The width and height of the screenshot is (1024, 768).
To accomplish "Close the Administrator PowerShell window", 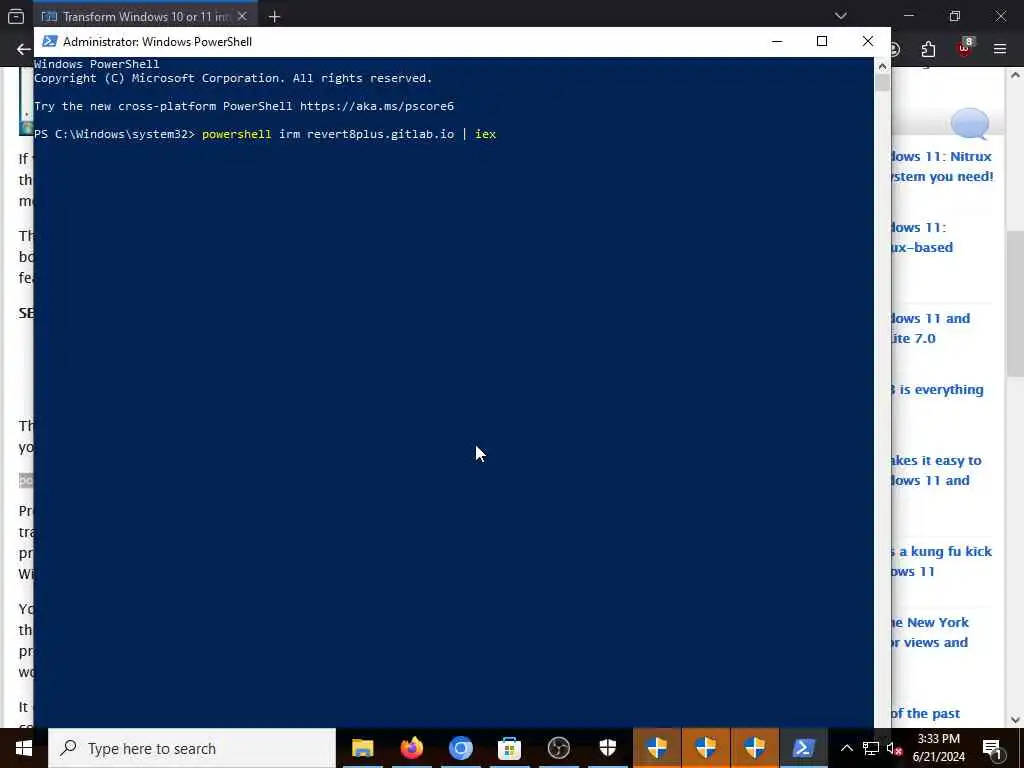I will pos(868,41).
